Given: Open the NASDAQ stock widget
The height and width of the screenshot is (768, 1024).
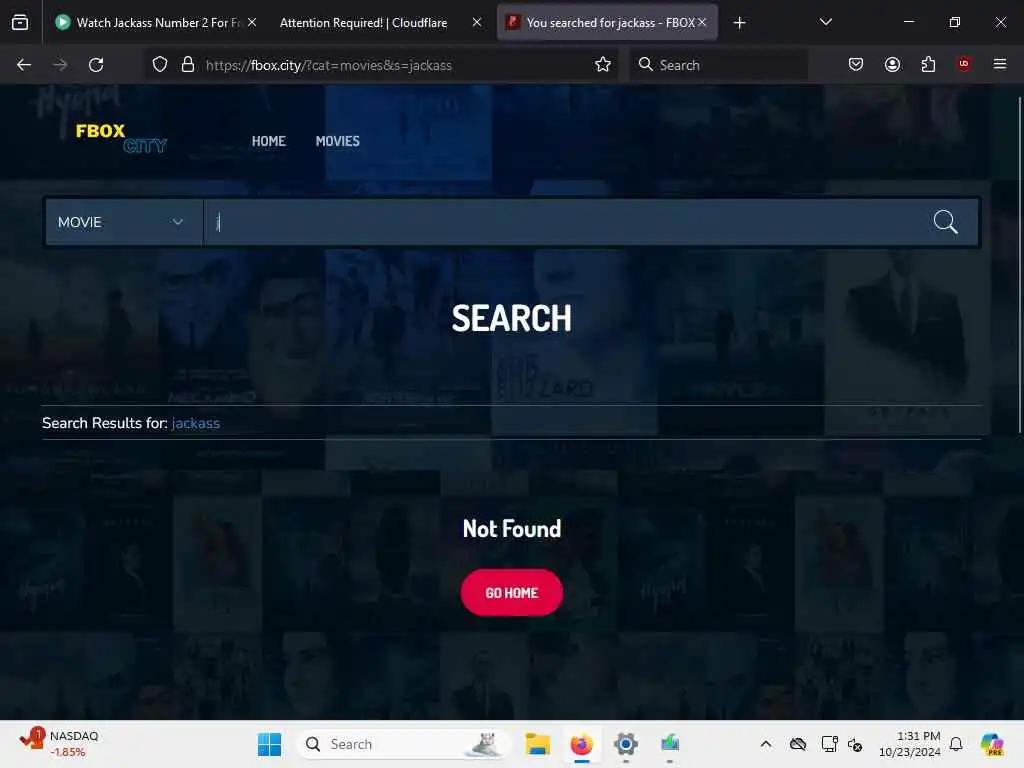Looking at the screenshot, I should pos(60,744).
